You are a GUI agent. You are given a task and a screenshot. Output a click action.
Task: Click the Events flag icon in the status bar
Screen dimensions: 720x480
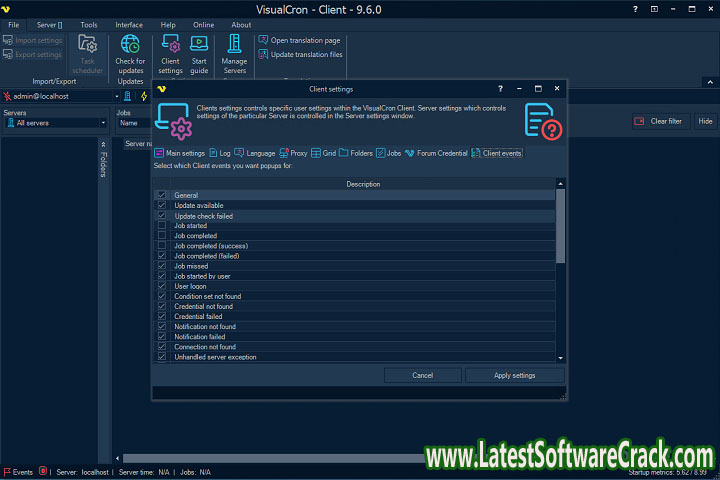point(7,472)
